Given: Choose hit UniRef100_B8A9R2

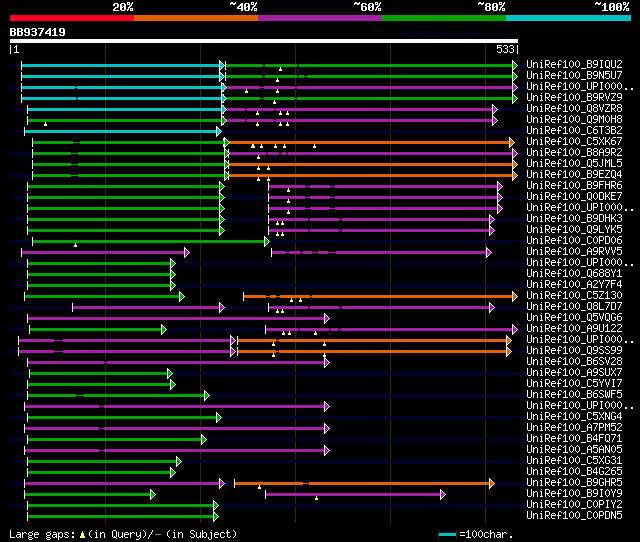Looking at the screenshot, I should click(574, 153).
